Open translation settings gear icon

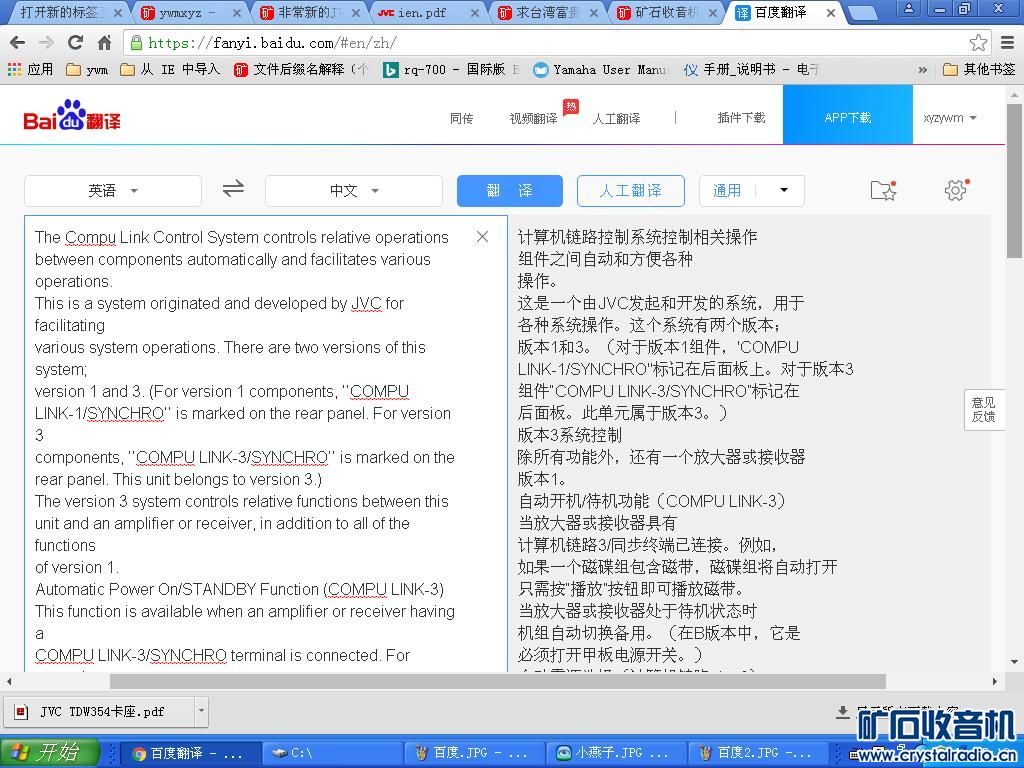click(956, 190)
